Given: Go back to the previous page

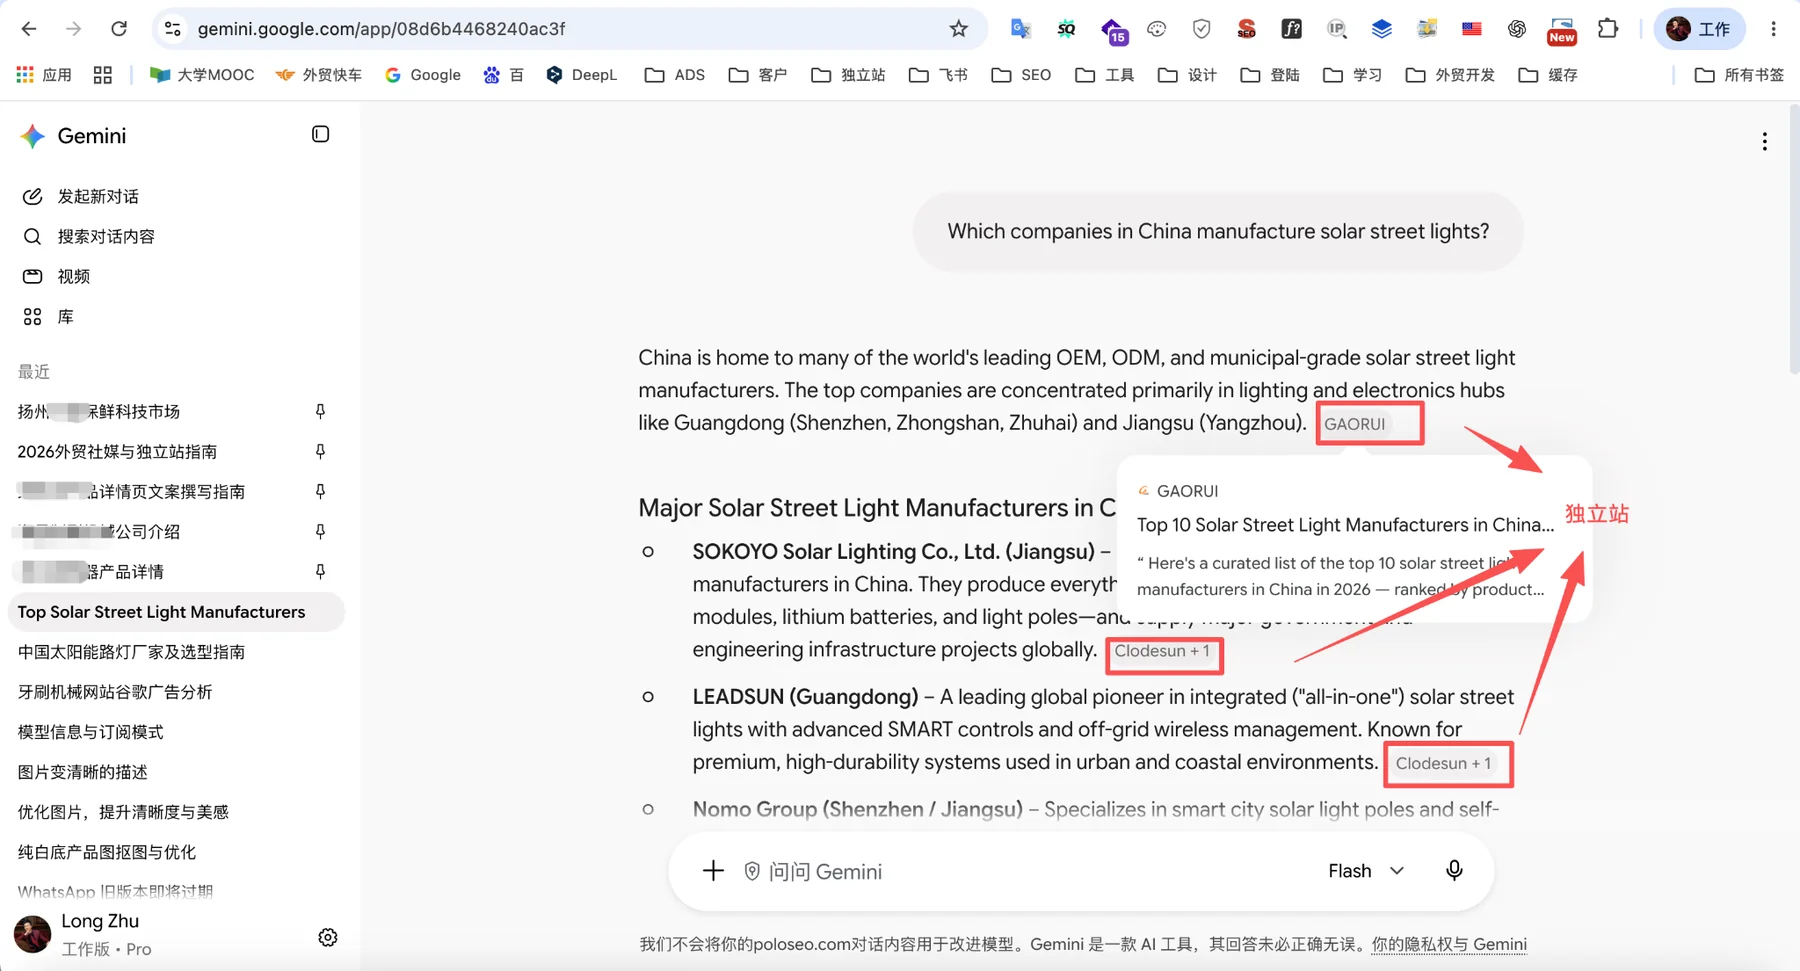Looking at the screenshot, I should (29, 29).
